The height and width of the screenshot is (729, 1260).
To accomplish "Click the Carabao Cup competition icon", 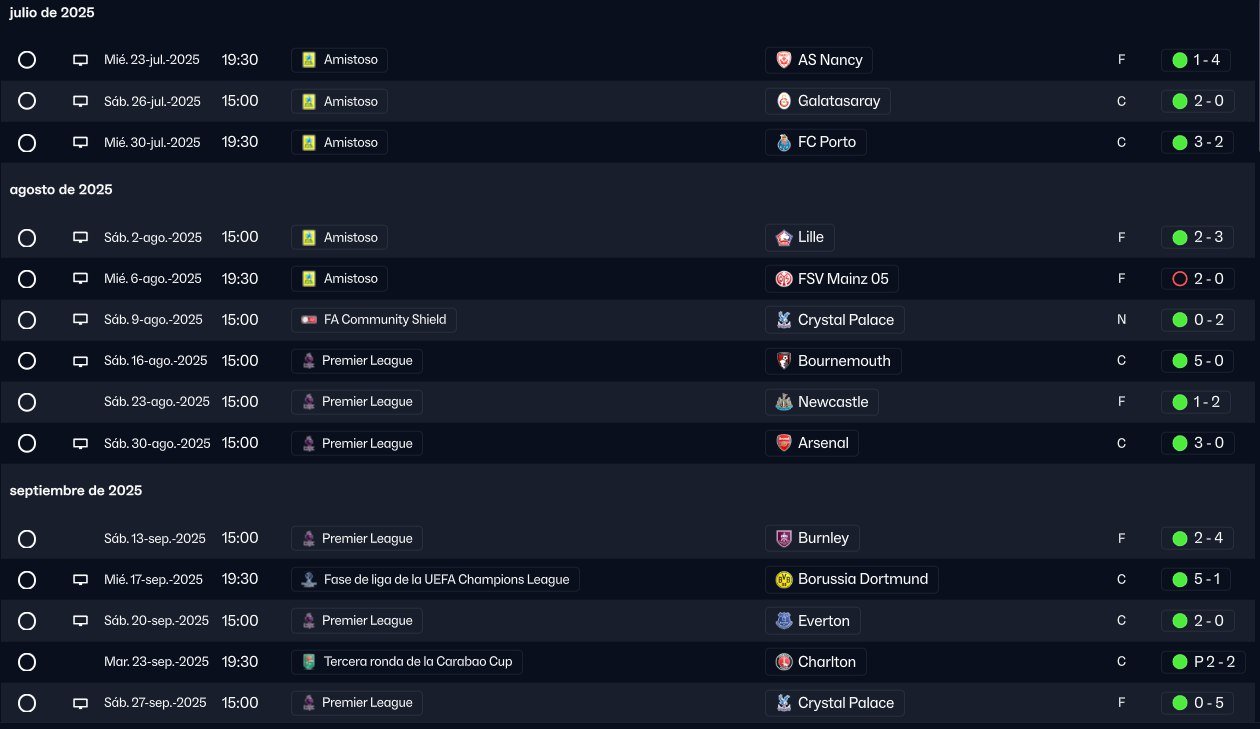I will pos(309,662).
